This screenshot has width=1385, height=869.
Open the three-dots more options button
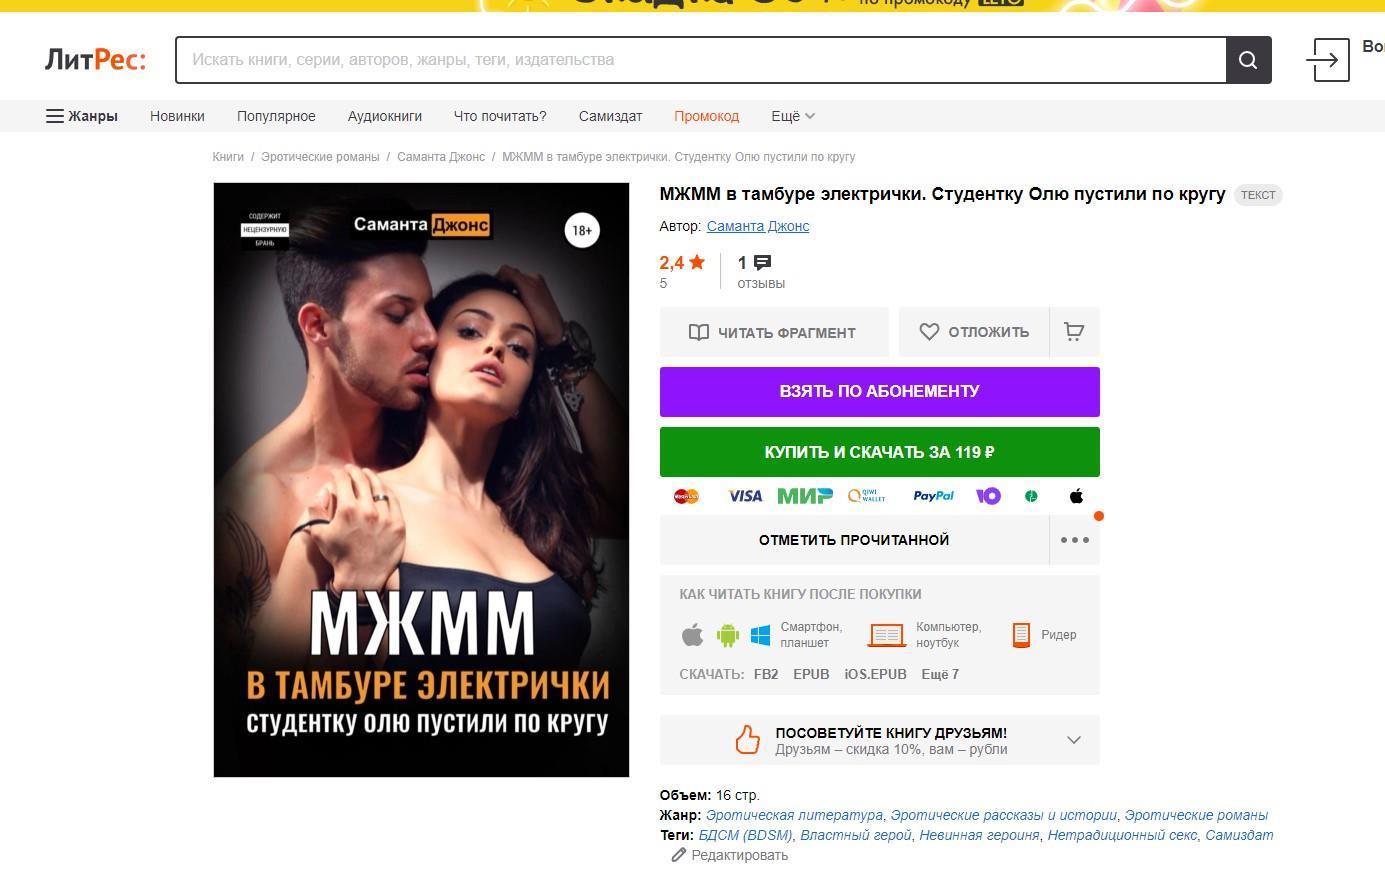tap(1074, 540)
